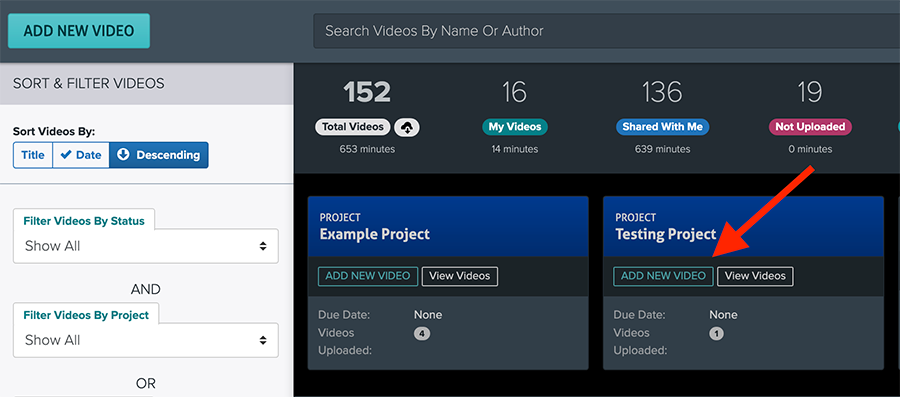Select the Total Videos badge

tap(353, 127)
